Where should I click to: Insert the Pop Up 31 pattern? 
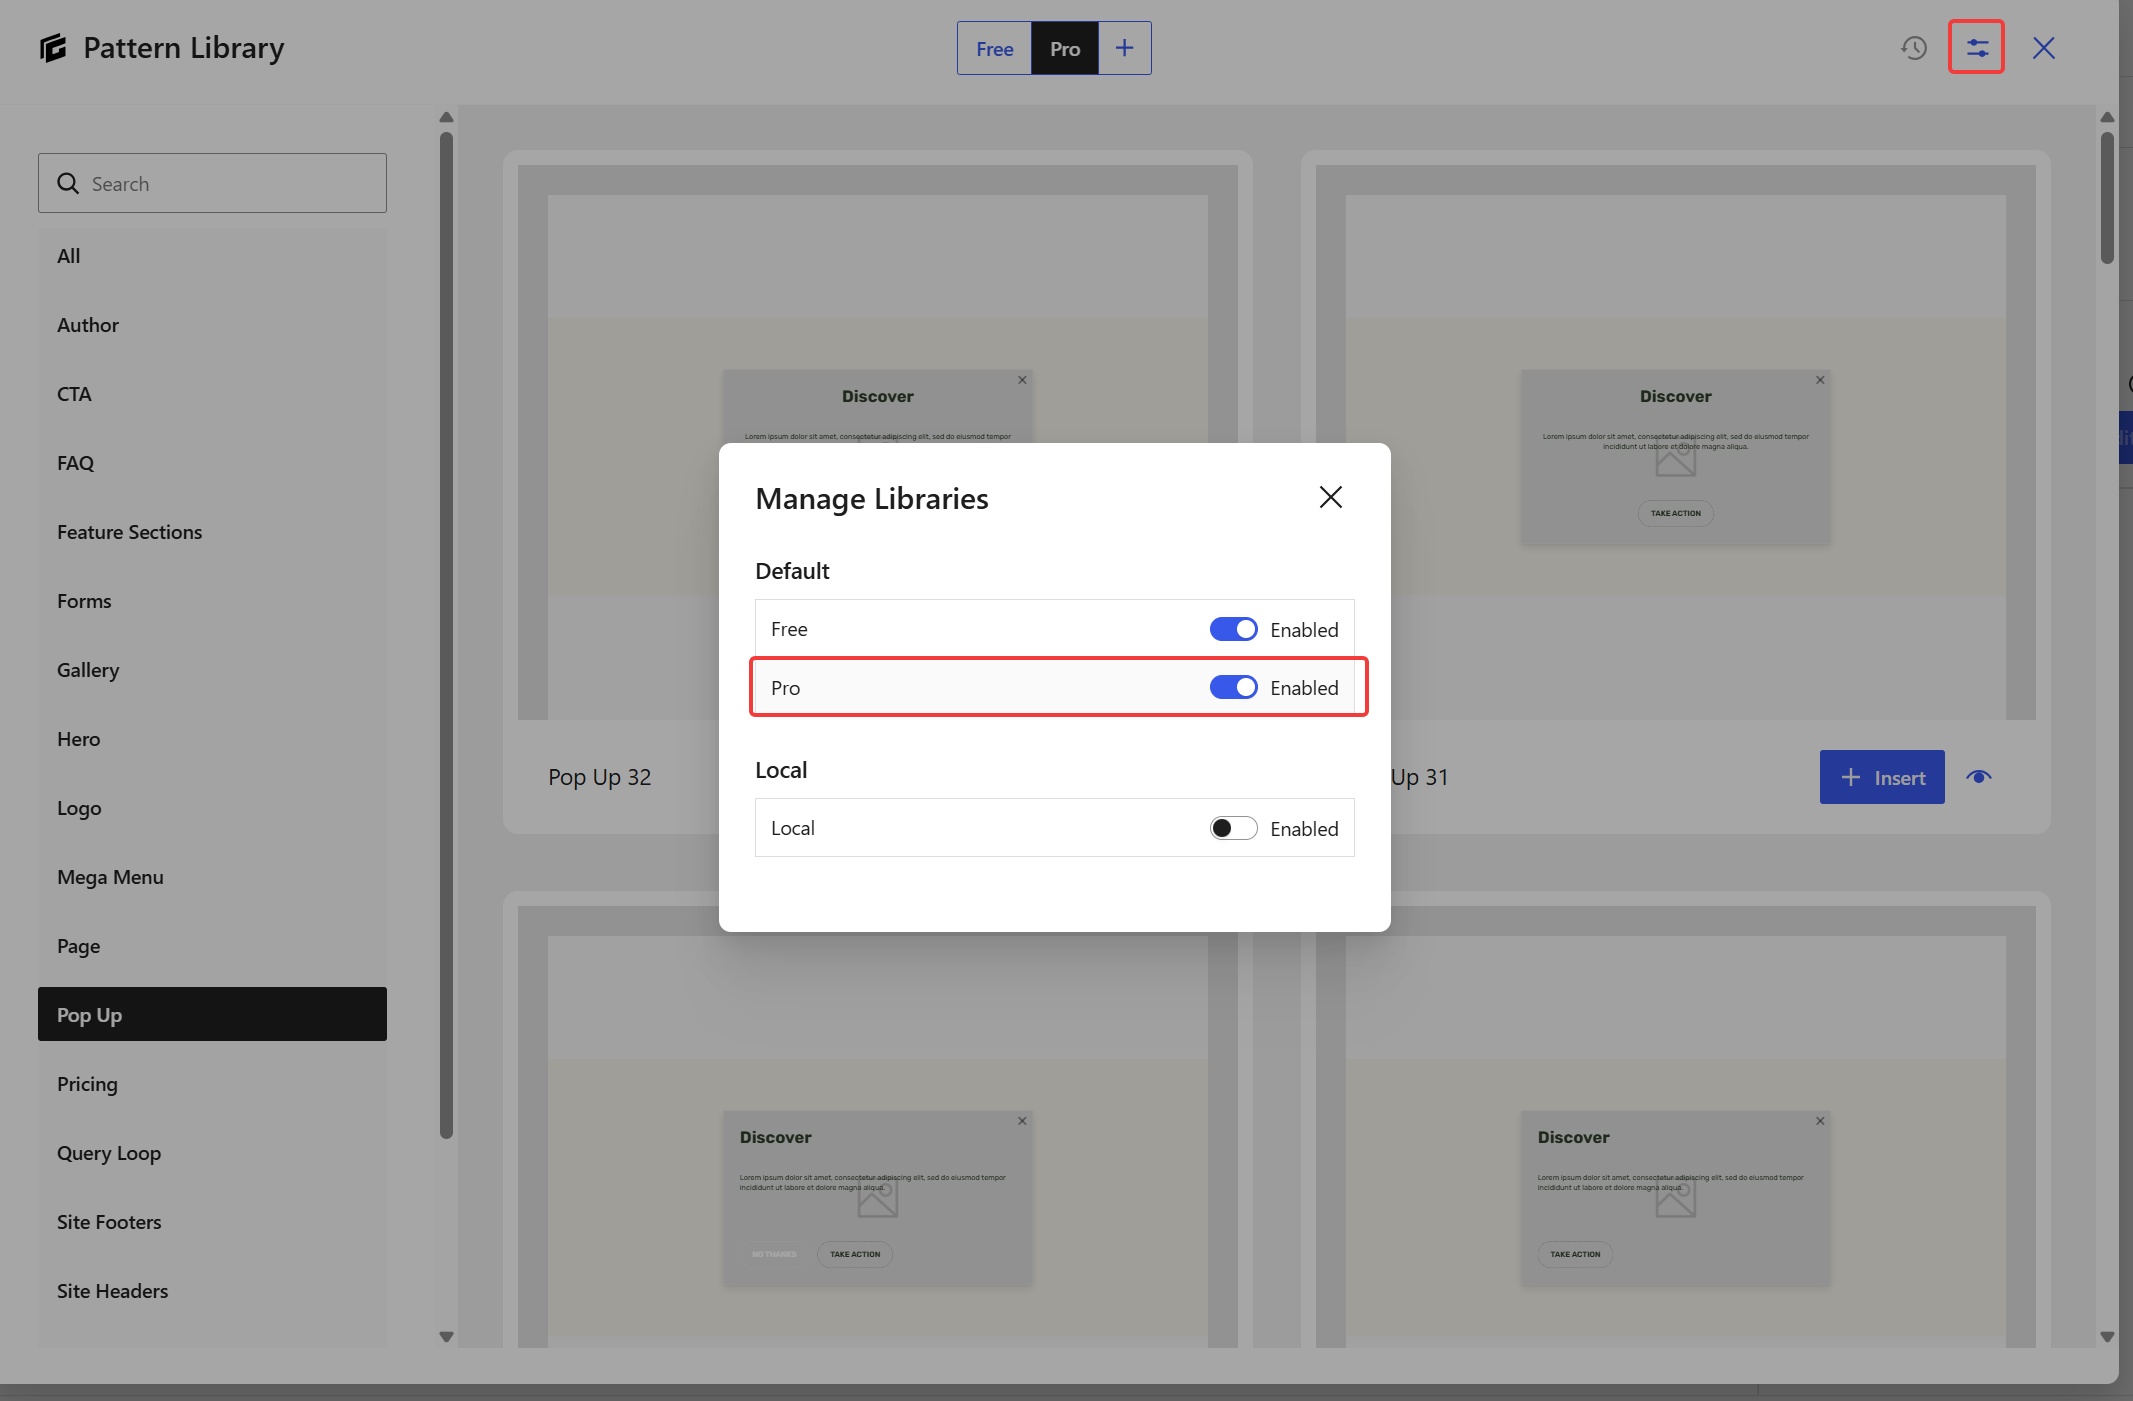click(1882, 777)
